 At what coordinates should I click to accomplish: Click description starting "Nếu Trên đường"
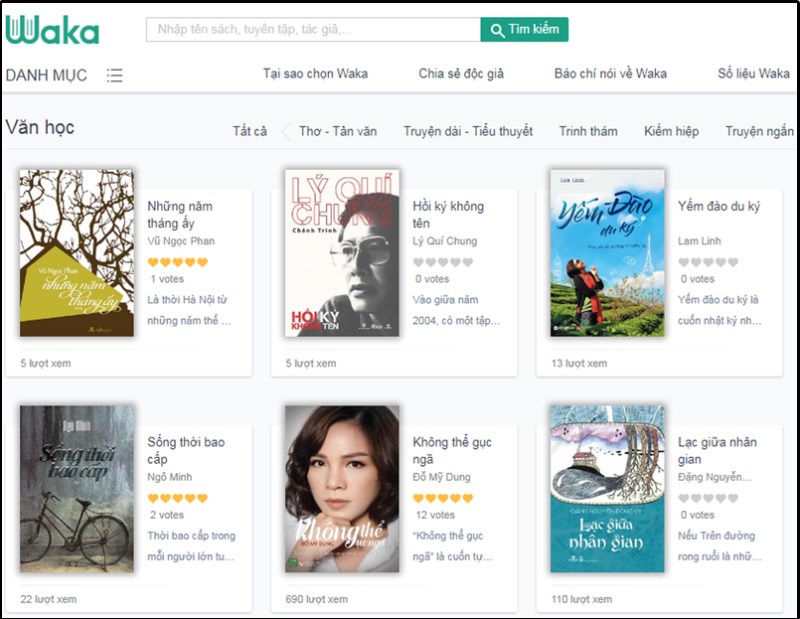pos(719,546)
